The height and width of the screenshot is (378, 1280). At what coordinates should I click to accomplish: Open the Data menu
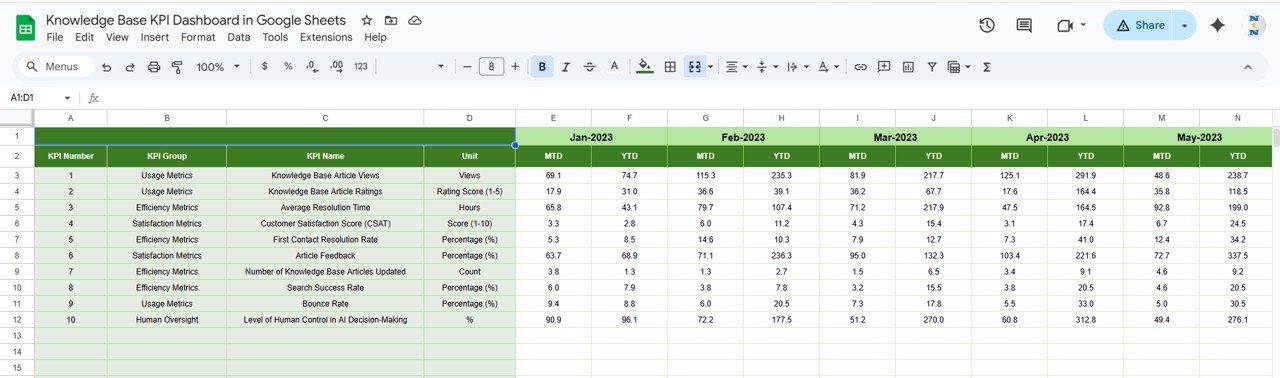[x=239, y=37]
